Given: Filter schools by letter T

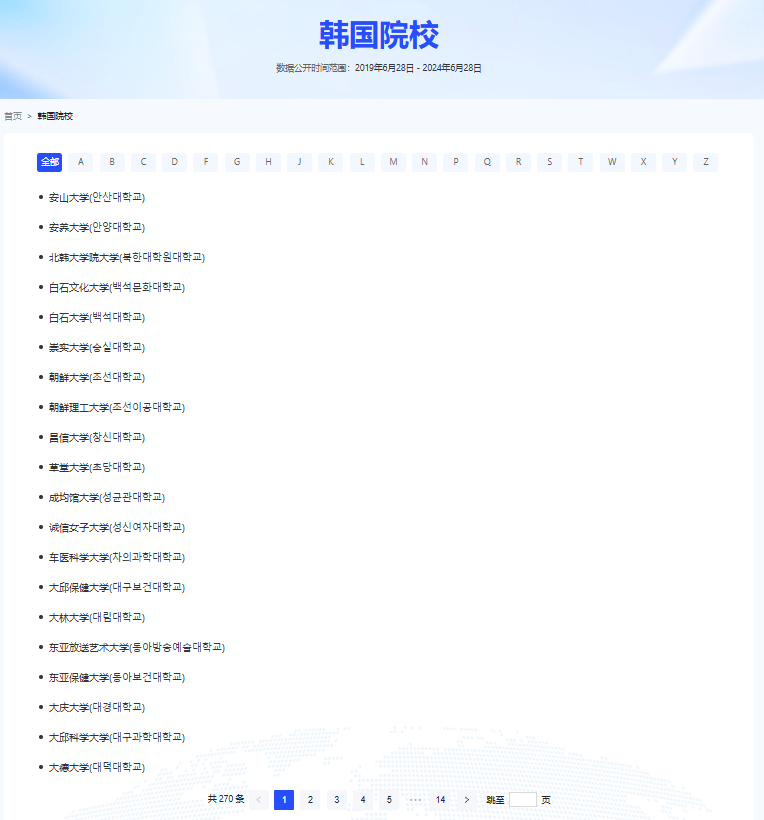Looking at the screenshot, I should (580, 162).
